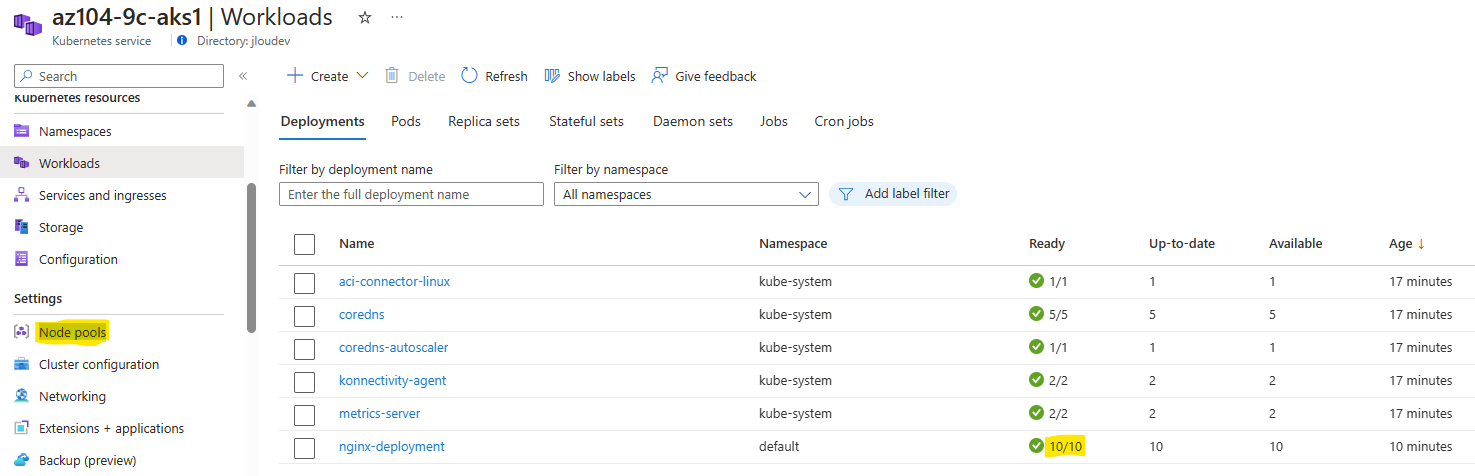This screenshot has width=1475, height=476.
Task: Open the coredns-autoscaler deployment link
Action: pos(394,347)
